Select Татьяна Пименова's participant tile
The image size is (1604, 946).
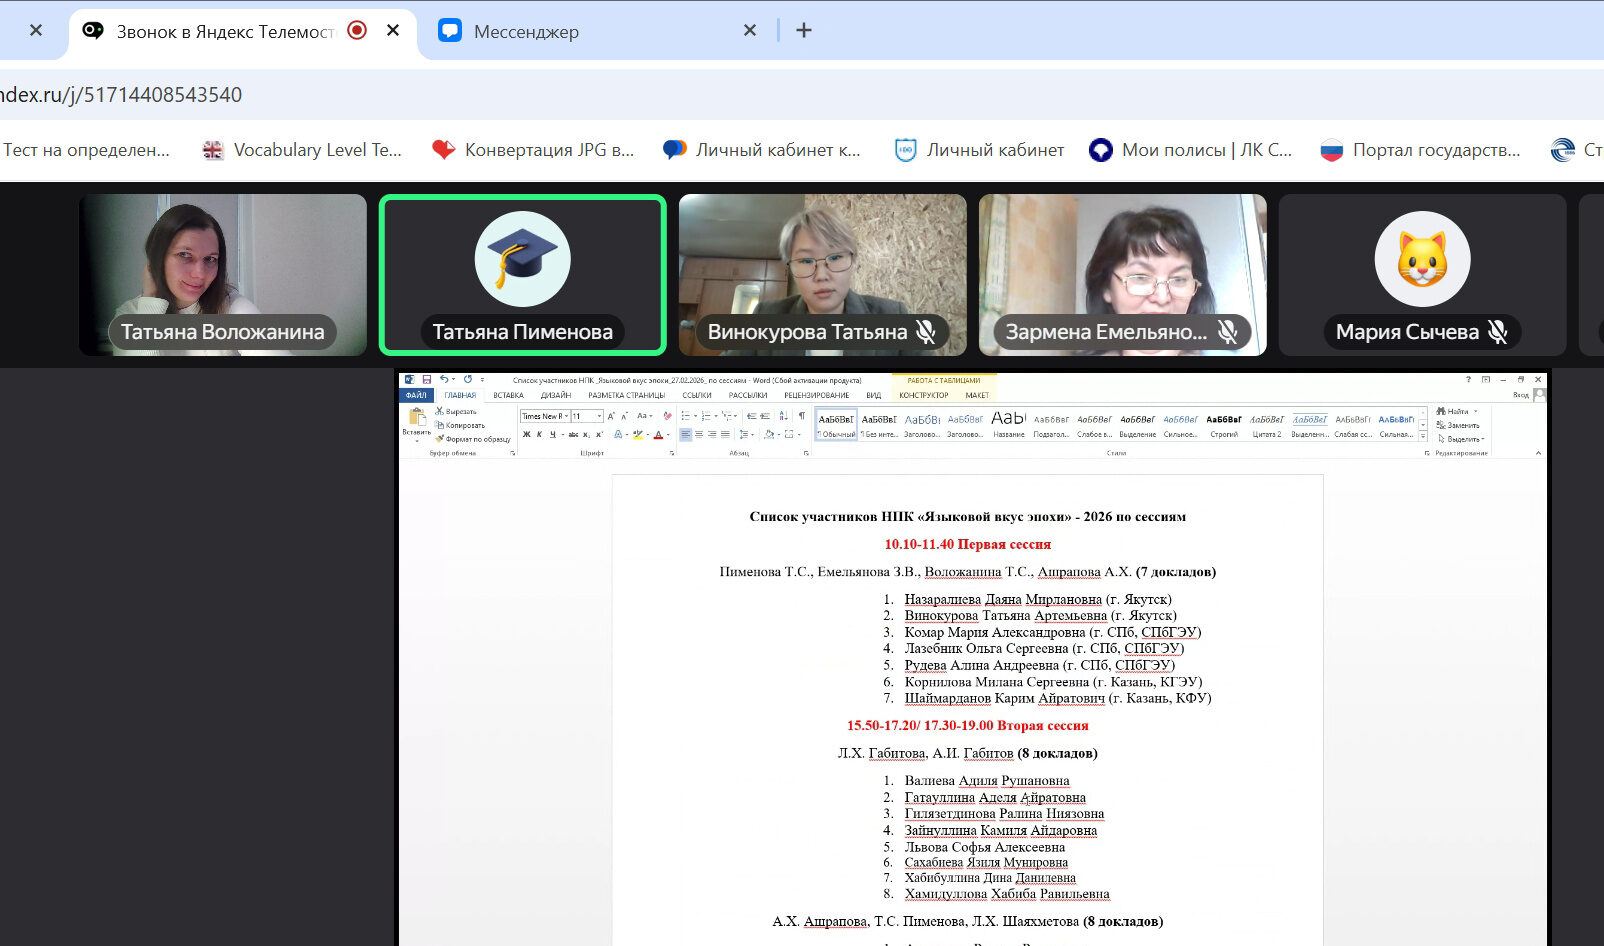pos(522,275)
